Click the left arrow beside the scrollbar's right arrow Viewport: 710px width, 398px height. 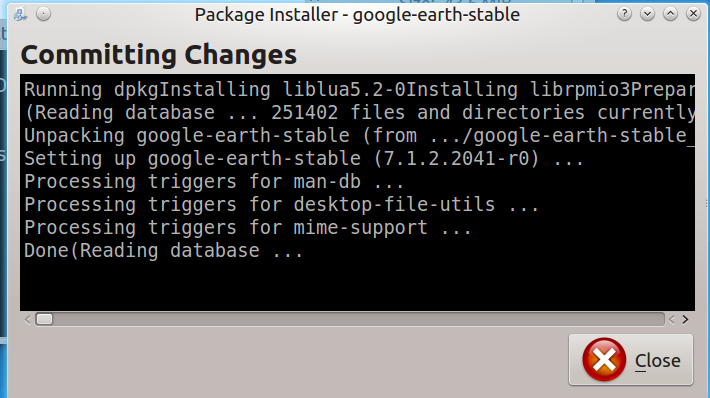(x=672, y=320)
